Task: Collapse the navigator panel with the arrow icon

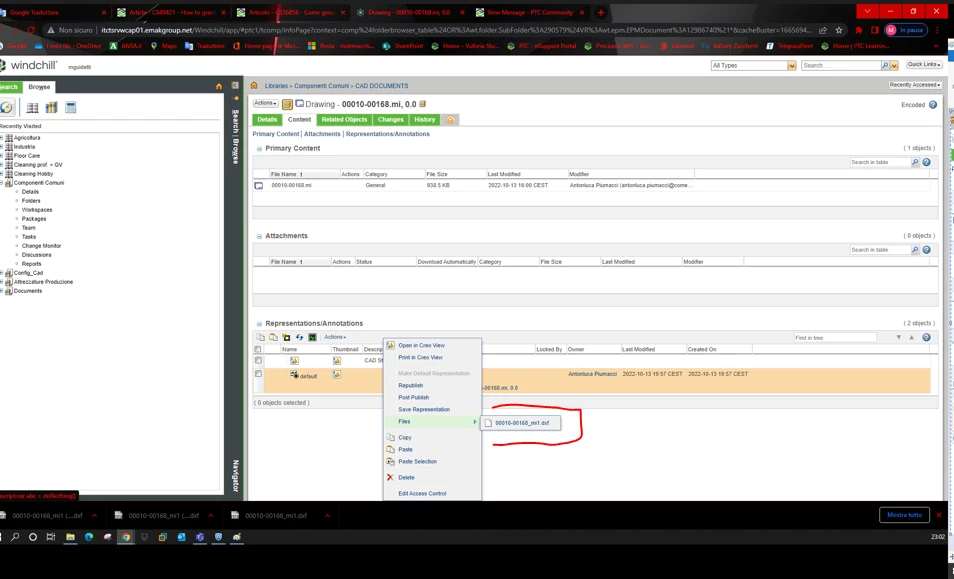Action: pos(235,86)
